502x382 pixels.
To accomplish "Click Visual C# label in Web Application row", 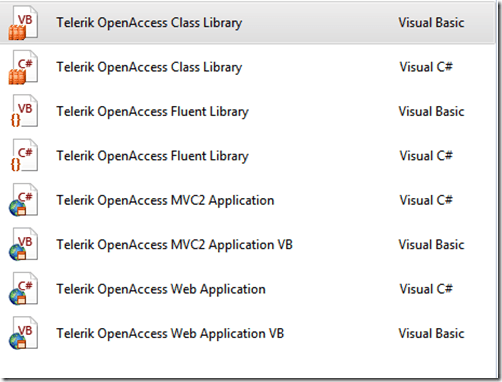I will click(426, 289).
